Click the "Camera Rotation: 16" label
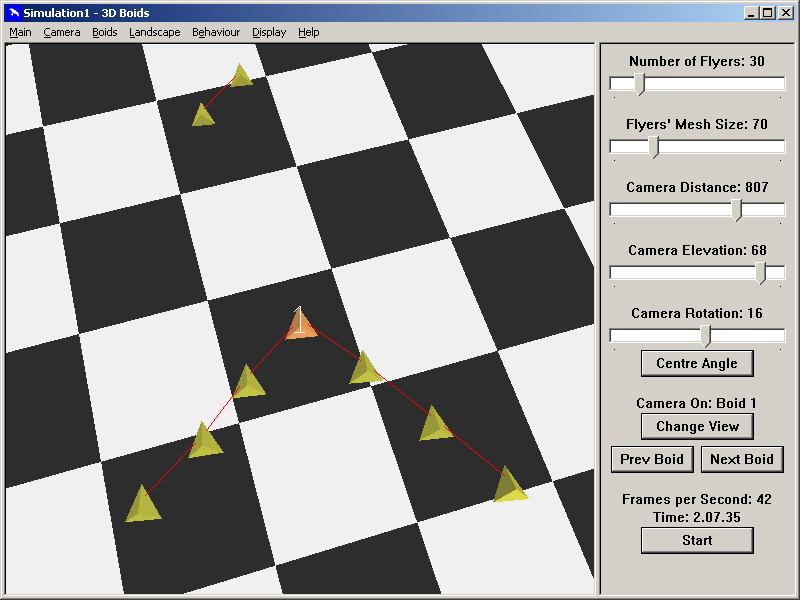Screen dimensions: 800x600 (697, 313)
